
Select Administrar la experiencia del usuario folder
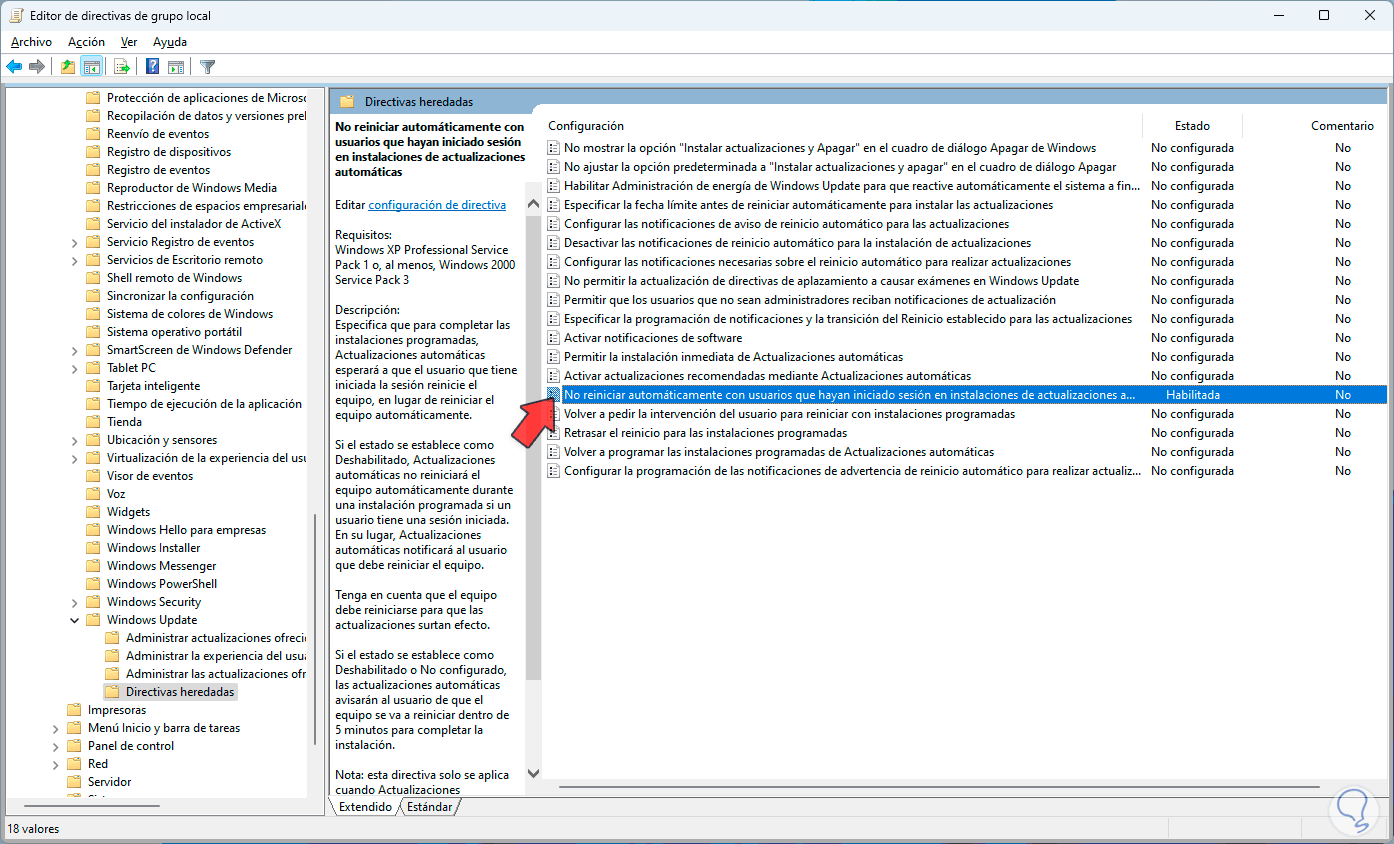pos(215,656)
